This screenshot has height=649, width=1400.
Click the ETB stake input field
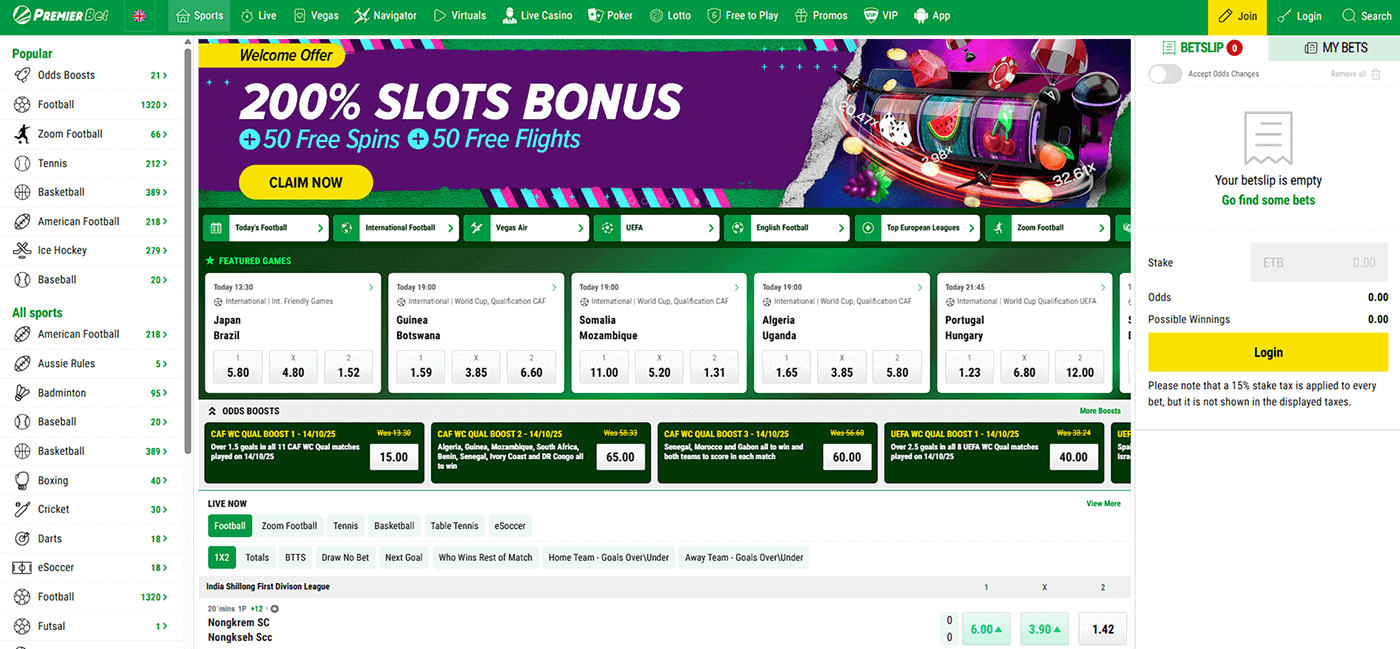1318,261
